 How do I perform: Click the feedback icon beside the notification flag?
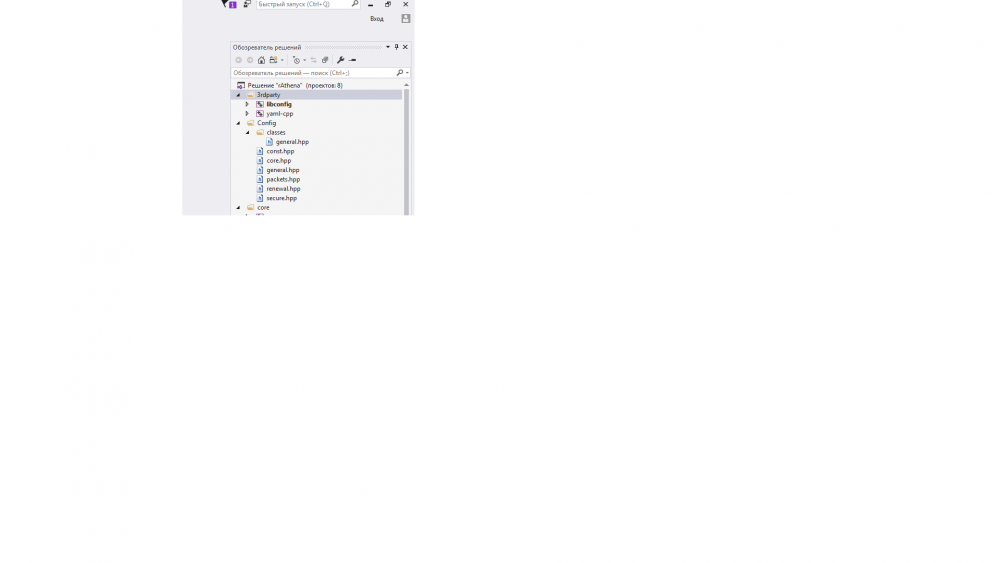tap(247, 4)
